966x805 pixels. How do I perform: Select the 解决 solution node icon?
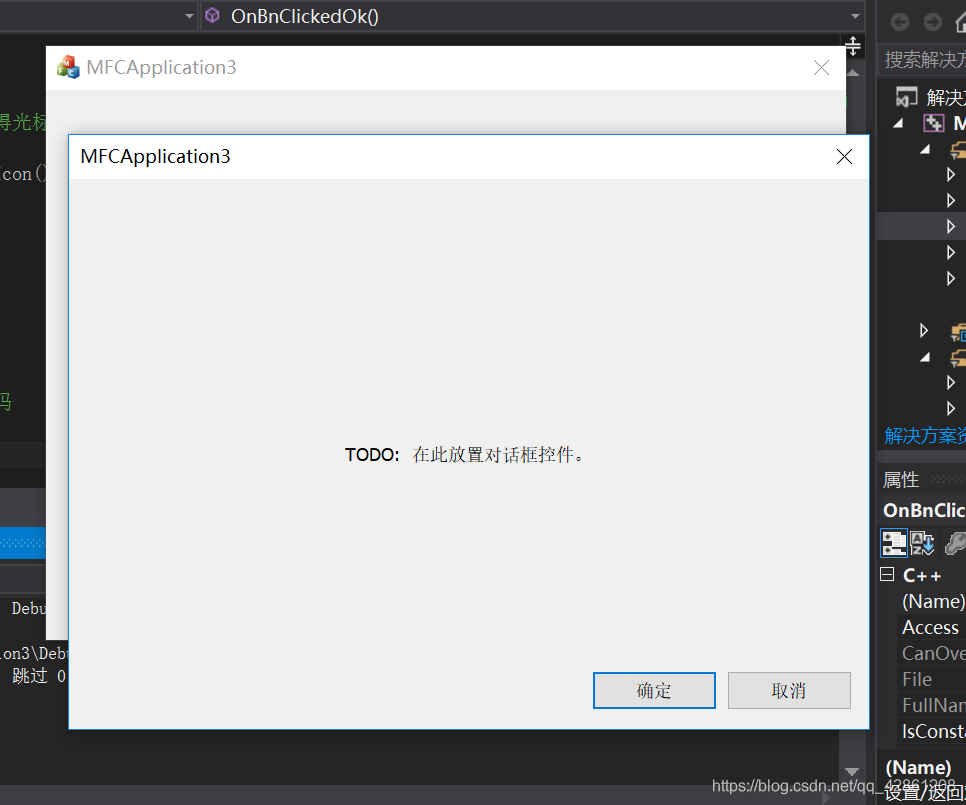pos(907,97)
